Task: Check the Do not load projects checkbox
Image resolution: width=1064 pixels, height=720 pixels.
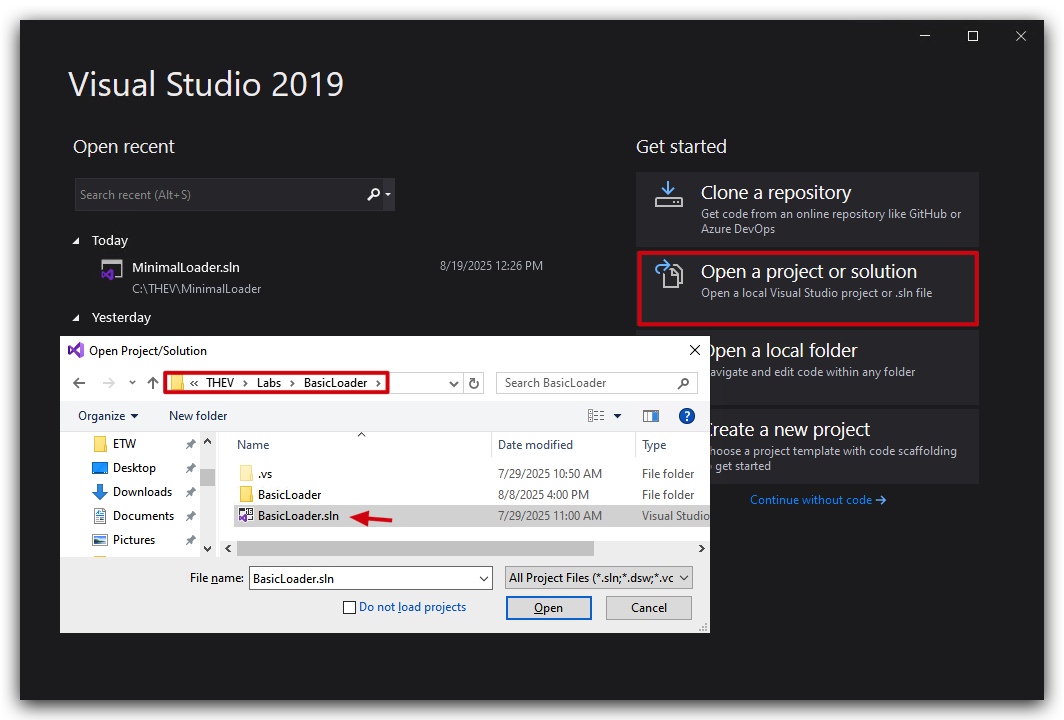Action: pyautogui.click(x=349, y=607)
